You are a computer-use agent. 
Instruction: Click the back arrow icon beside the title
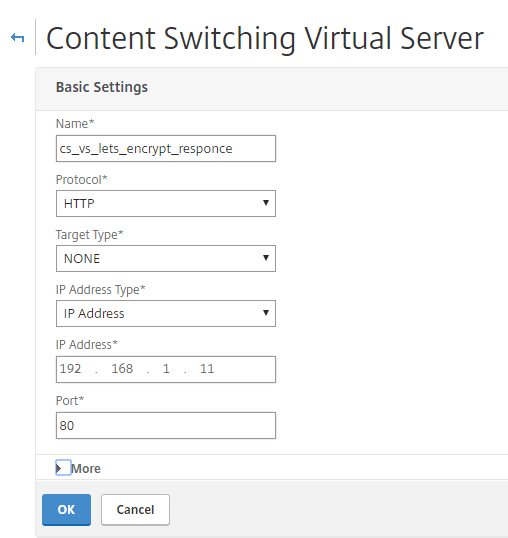(17, 37)
